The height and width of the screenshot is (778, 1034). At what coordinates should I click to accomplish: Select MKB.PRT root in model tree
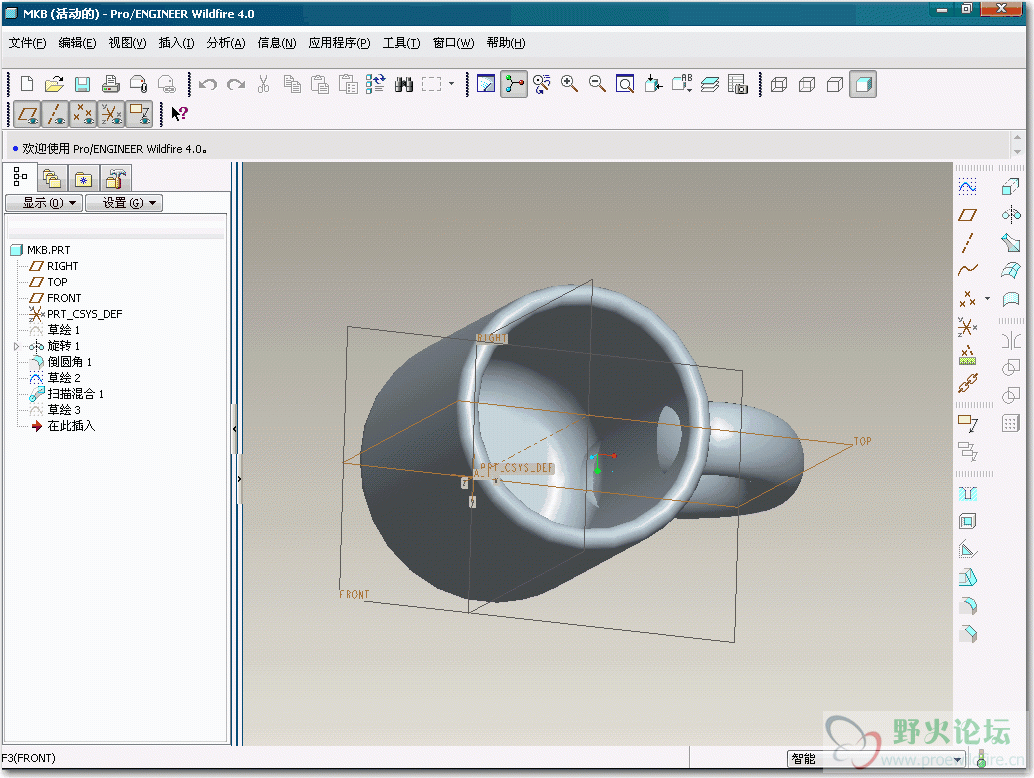[x=49, y=251]
